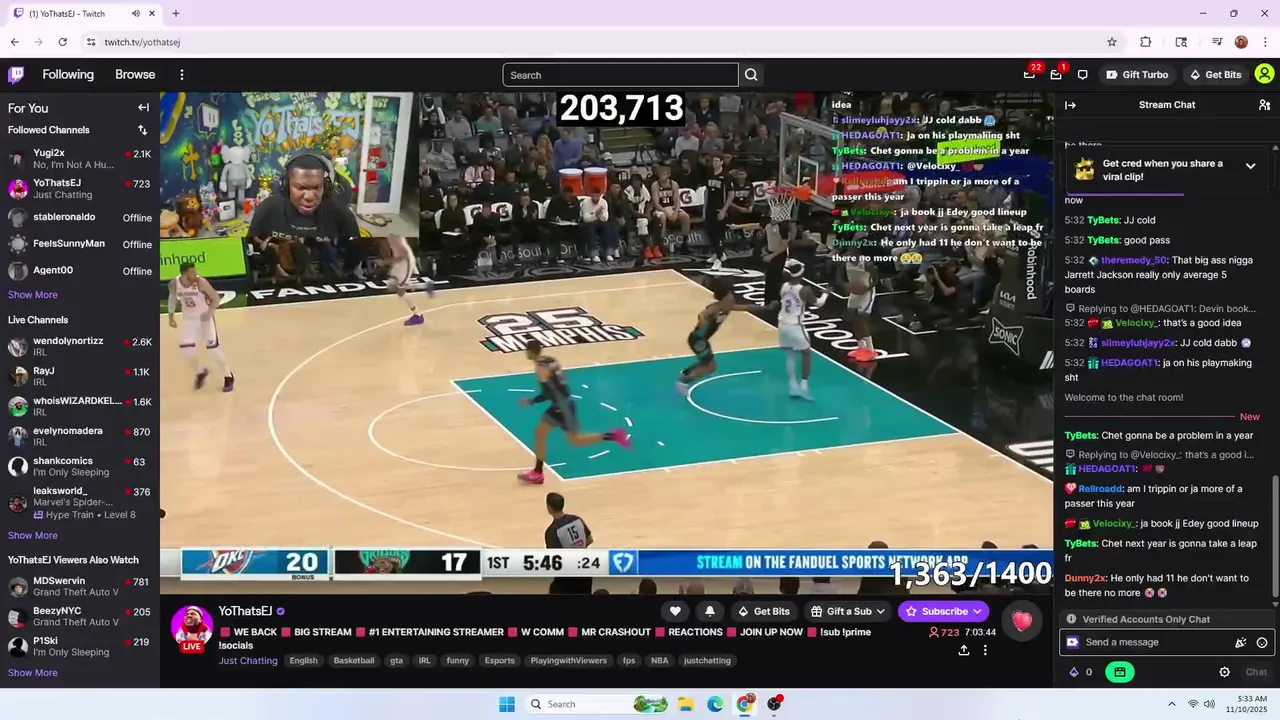Click the Basketball tag
The image size is (1280, 720).
(x=354, y=661)
